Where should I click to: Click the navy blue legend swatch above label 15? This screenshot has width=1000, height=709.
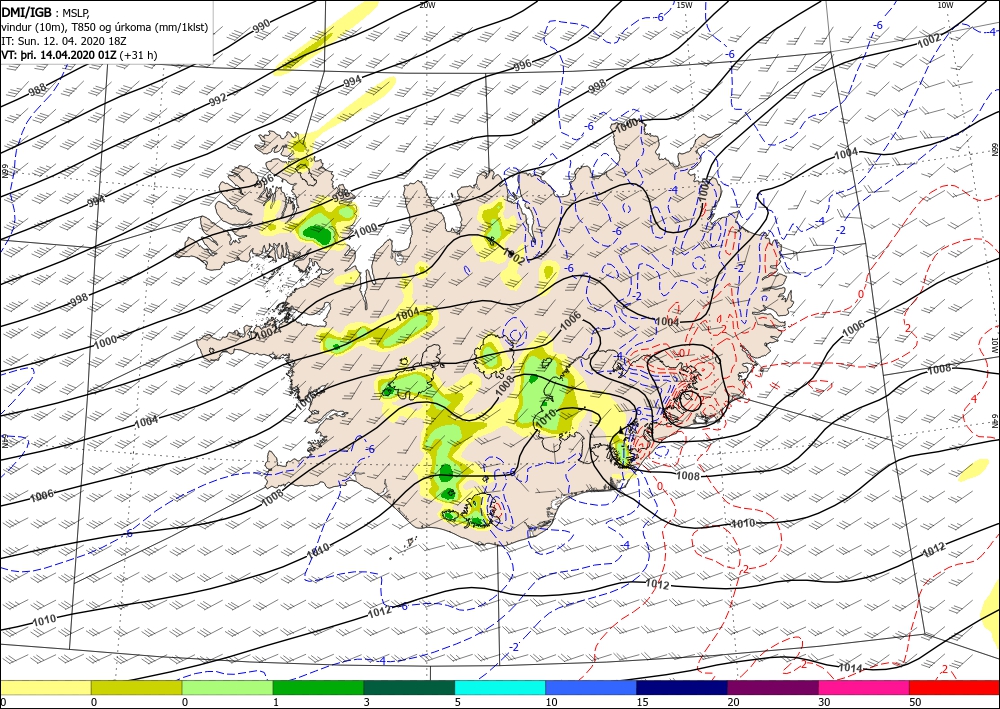tap(682, 687)
